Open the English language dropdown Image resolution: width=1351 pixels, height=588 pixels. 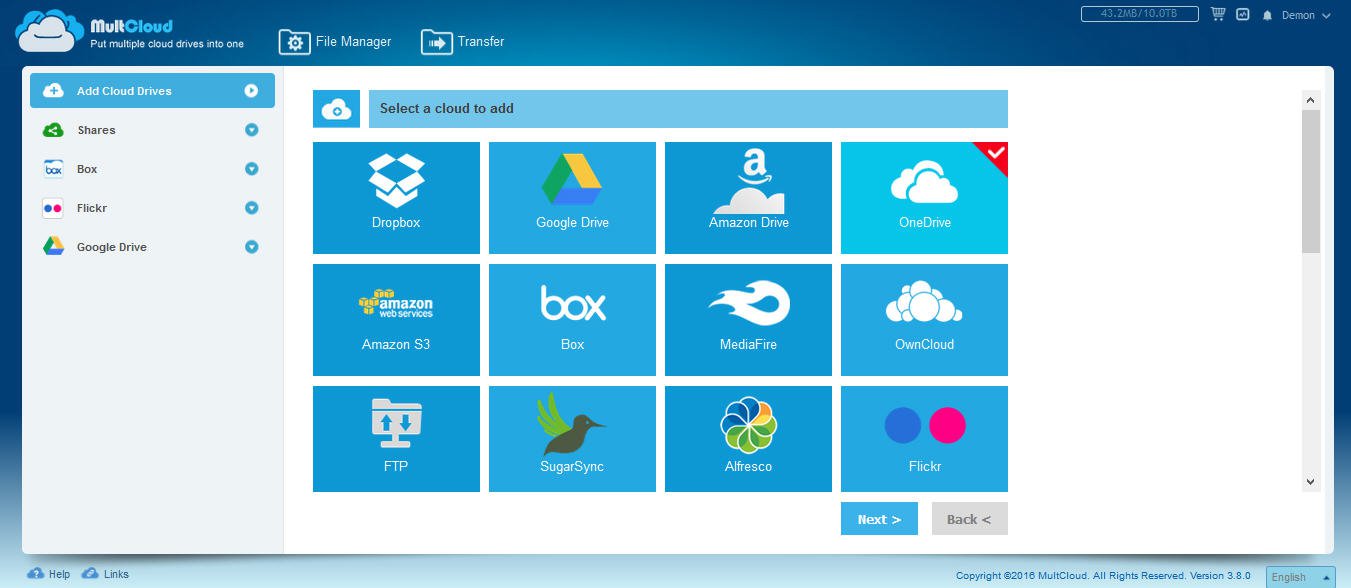[x=1301, y=577]
